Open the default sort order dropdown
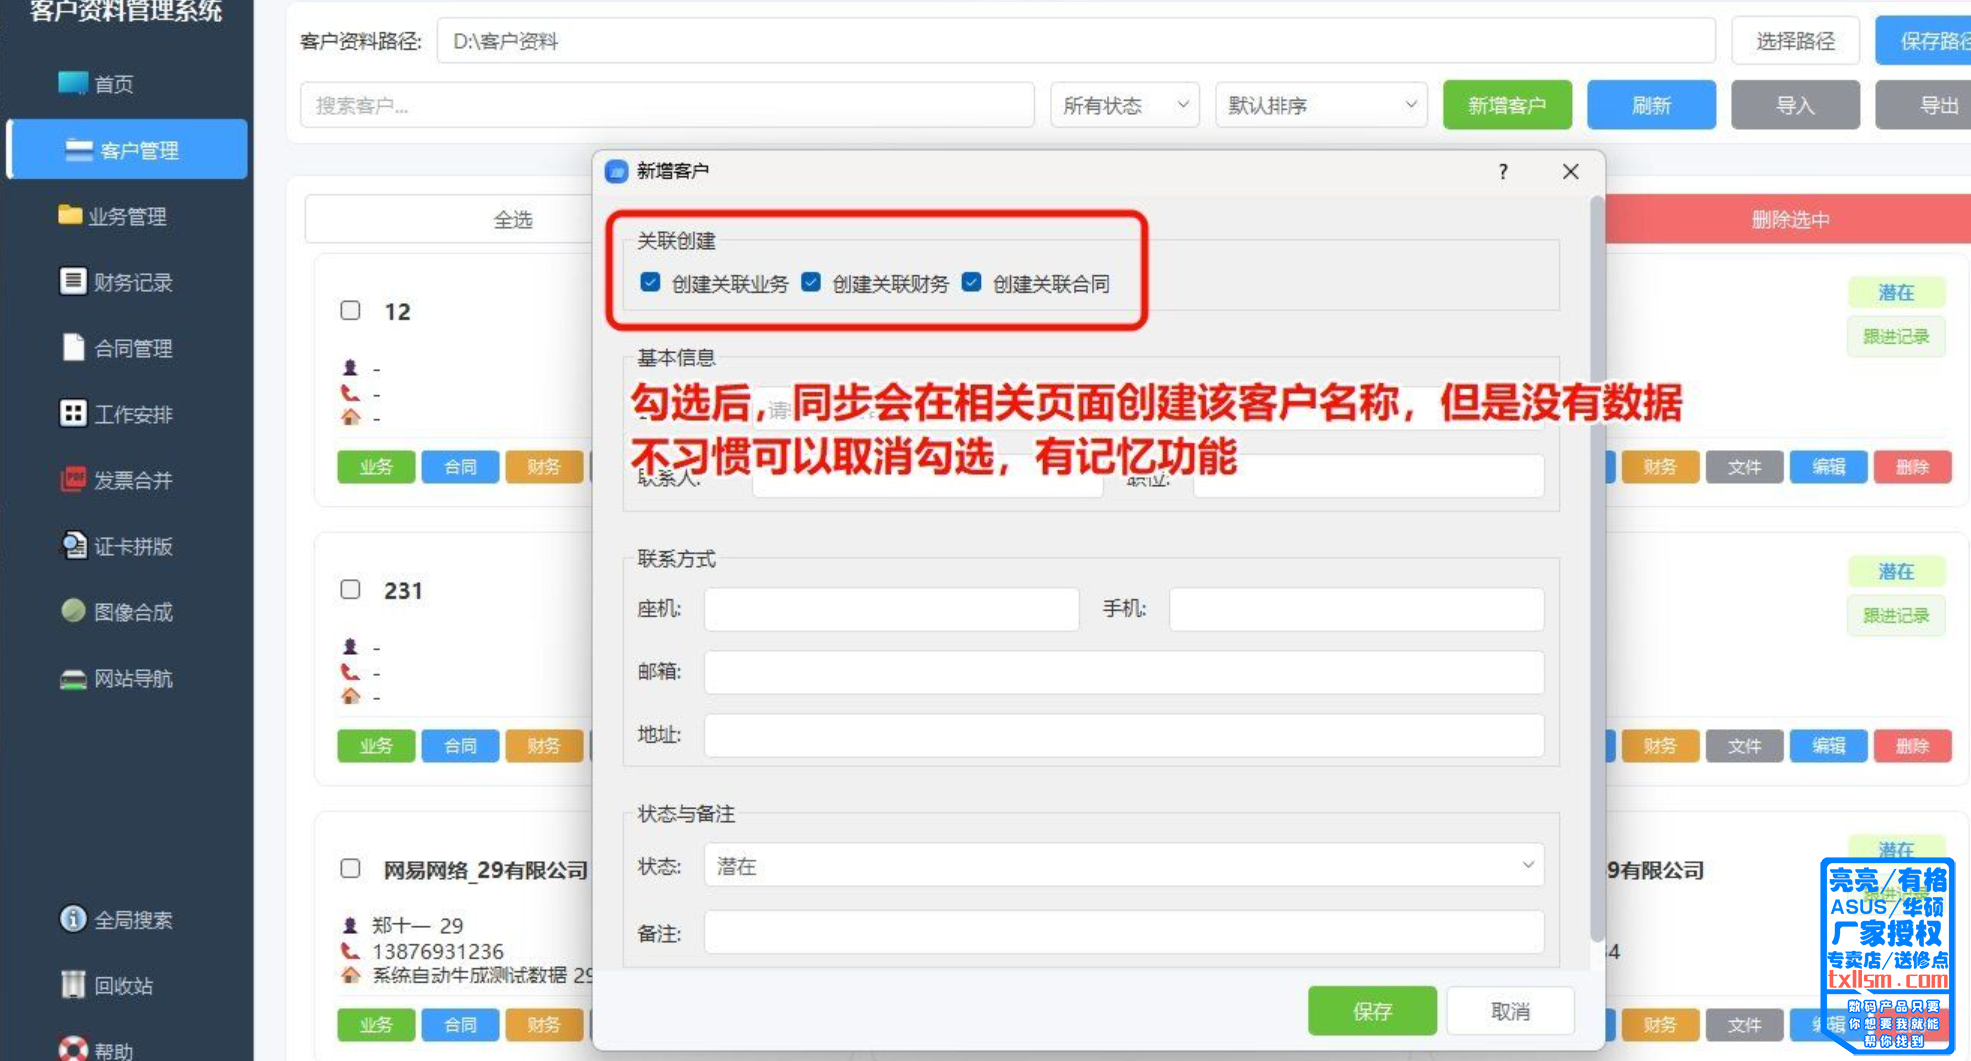 pyautogui.click(x=1321, y=105)
